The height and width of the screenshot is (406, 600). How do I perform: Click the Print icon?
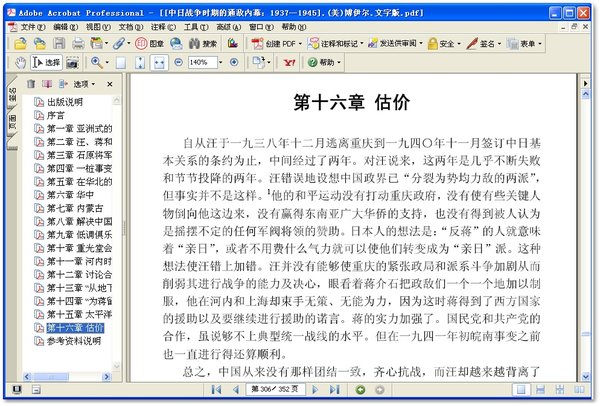tap(78, 44)
